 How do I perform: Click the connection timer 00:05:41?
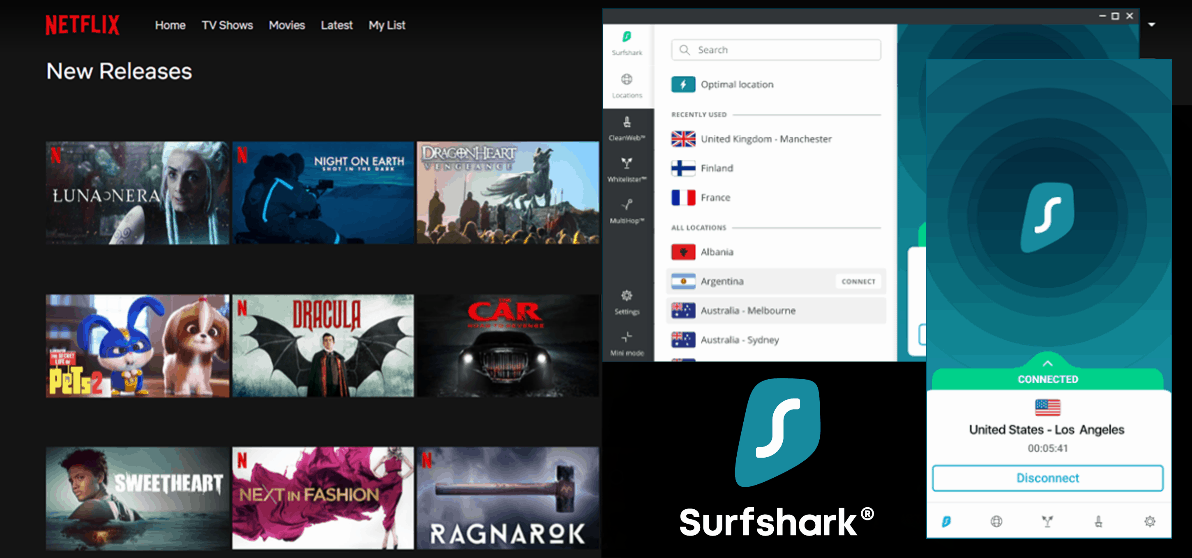coord(1048,449)
